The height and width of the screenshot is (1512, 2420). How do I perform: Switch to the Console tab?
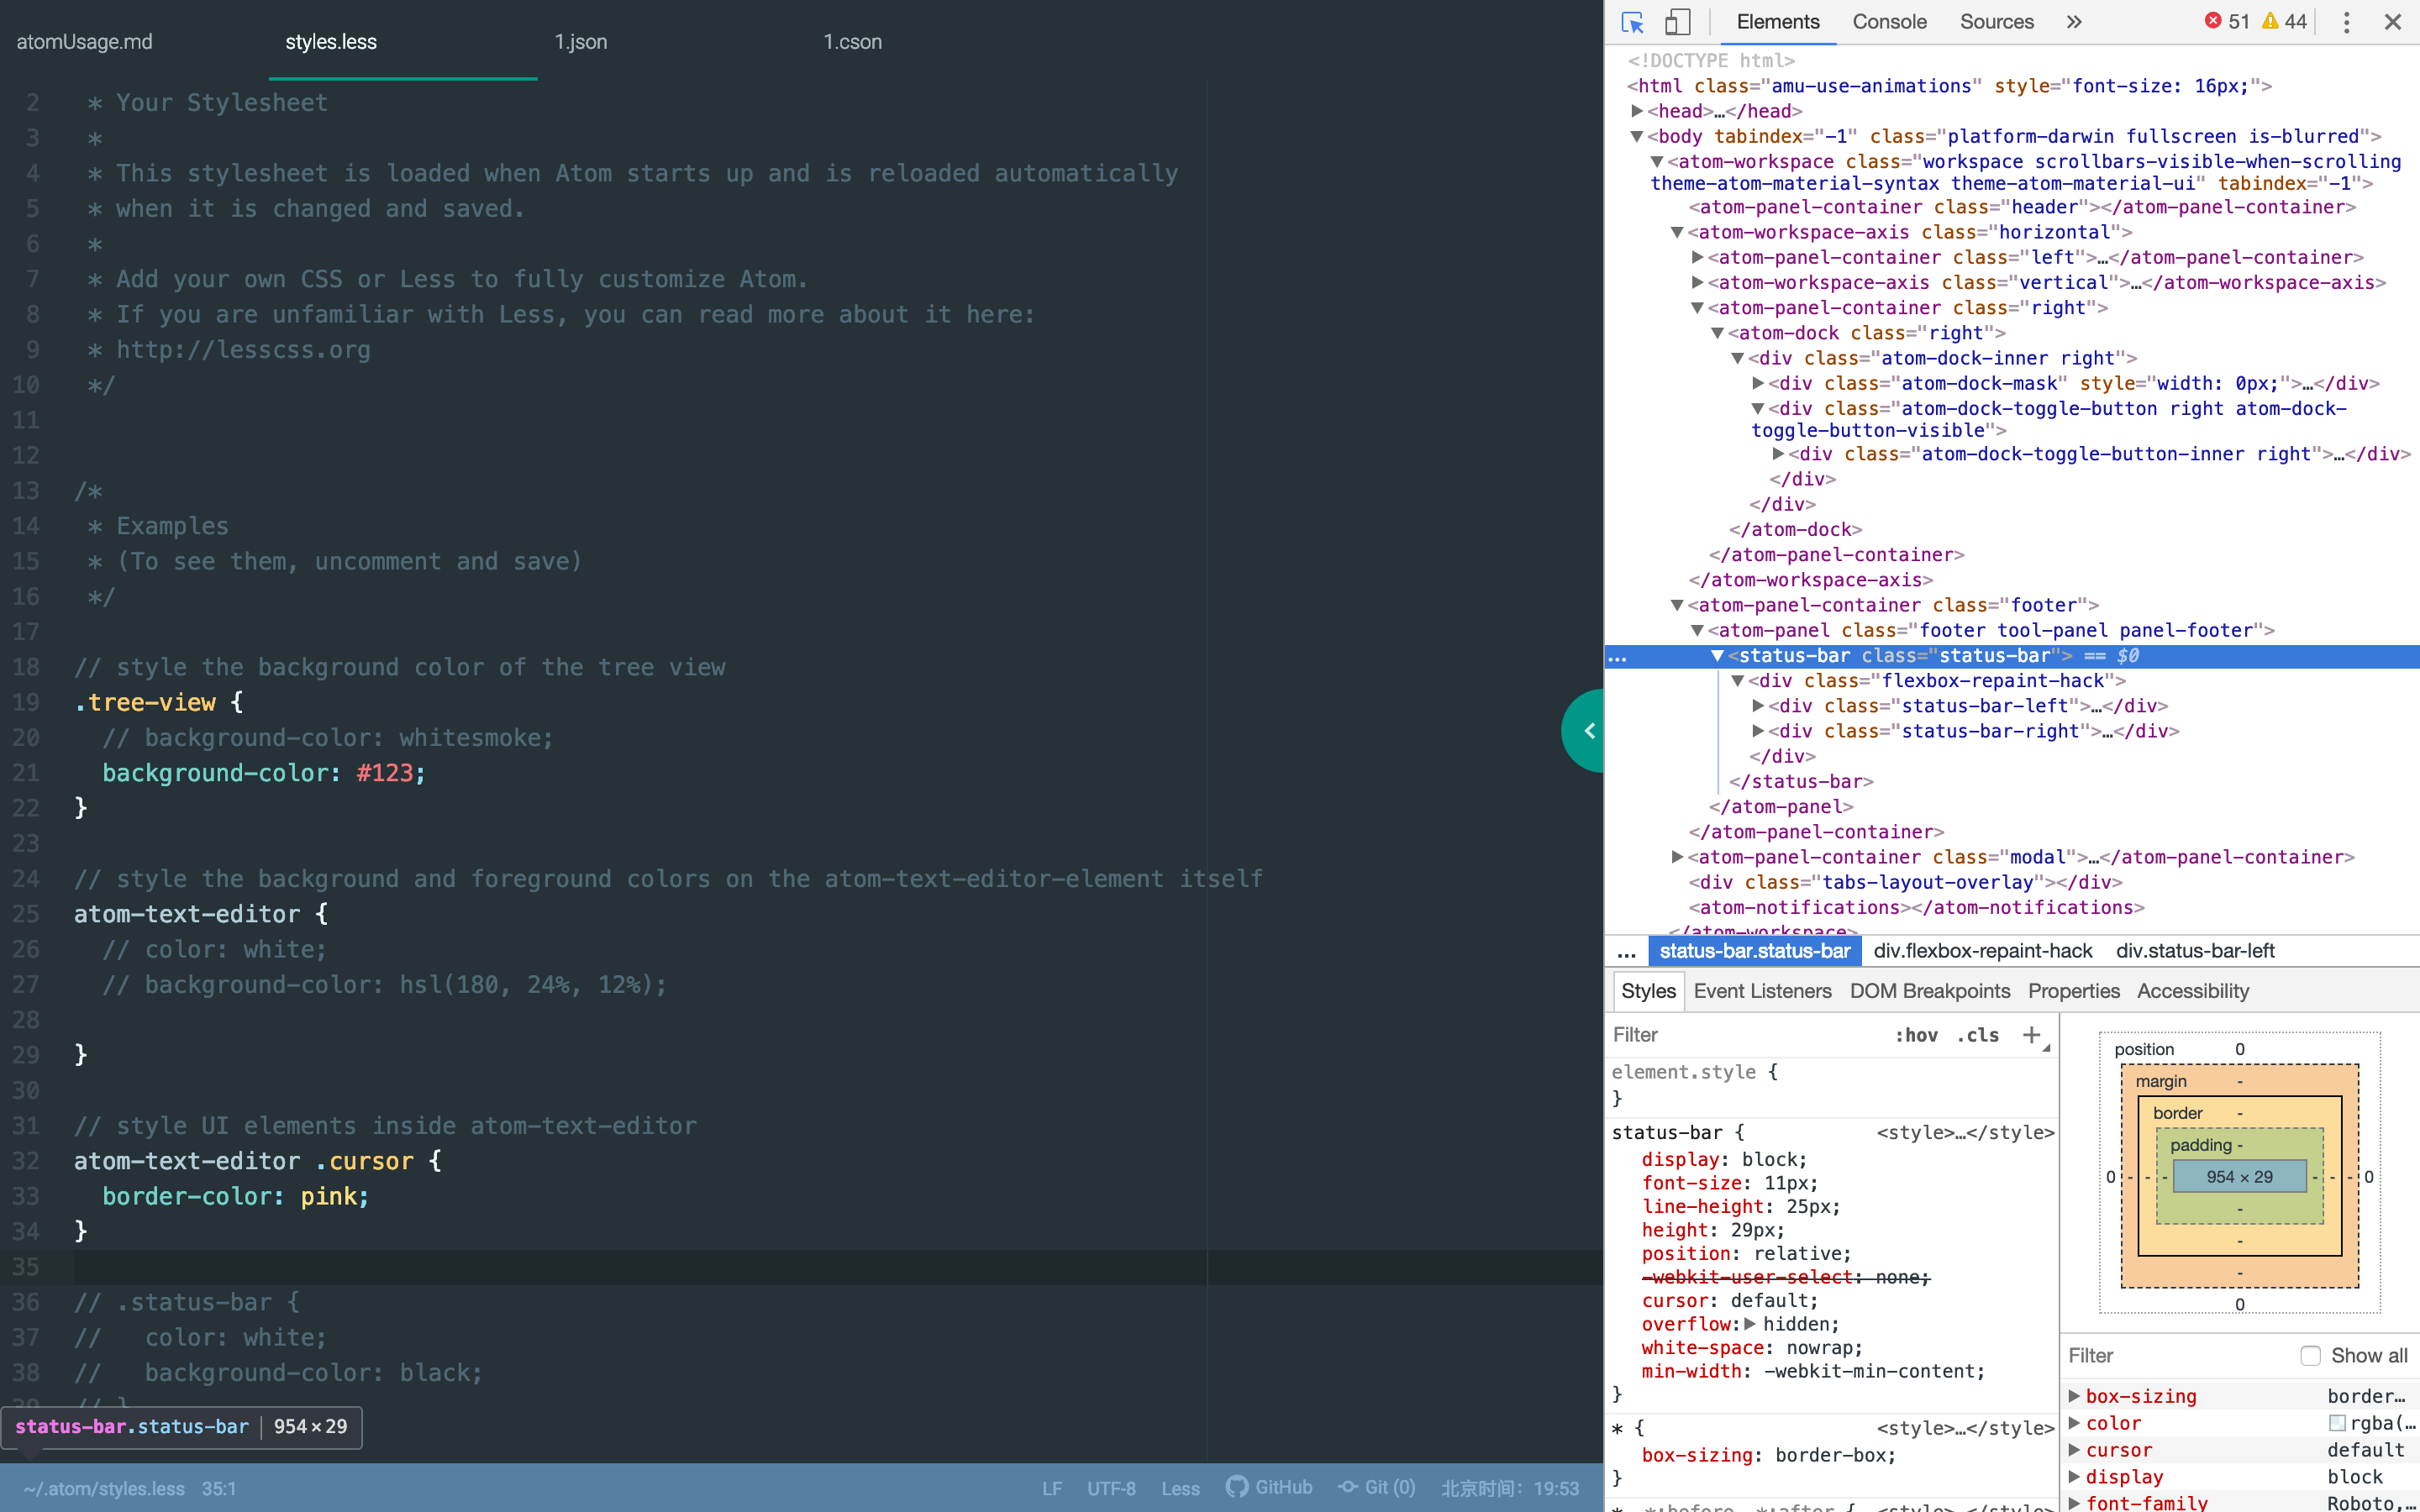point(1889,22)
